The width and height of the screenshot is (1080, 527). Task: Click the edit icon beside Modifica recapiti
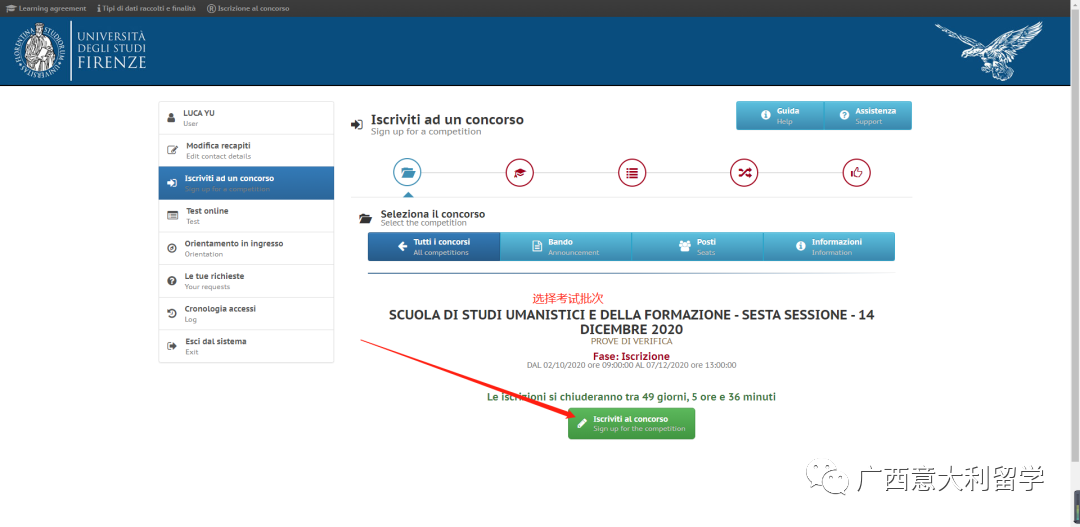coord(172,150)
